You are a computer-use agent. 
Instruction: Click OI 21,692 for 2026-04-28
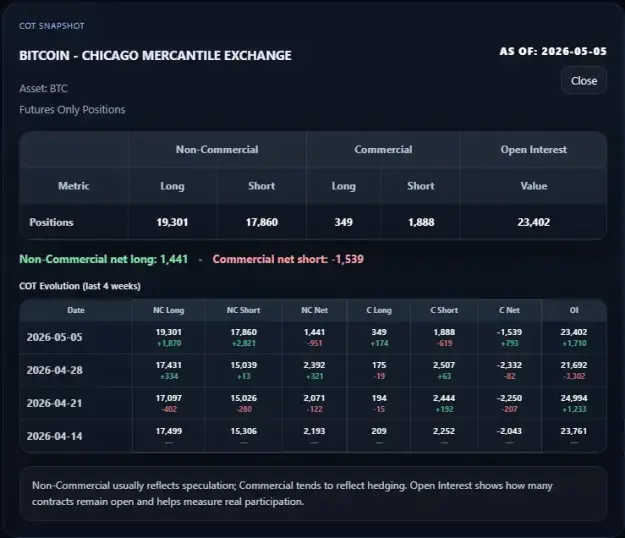574,365
